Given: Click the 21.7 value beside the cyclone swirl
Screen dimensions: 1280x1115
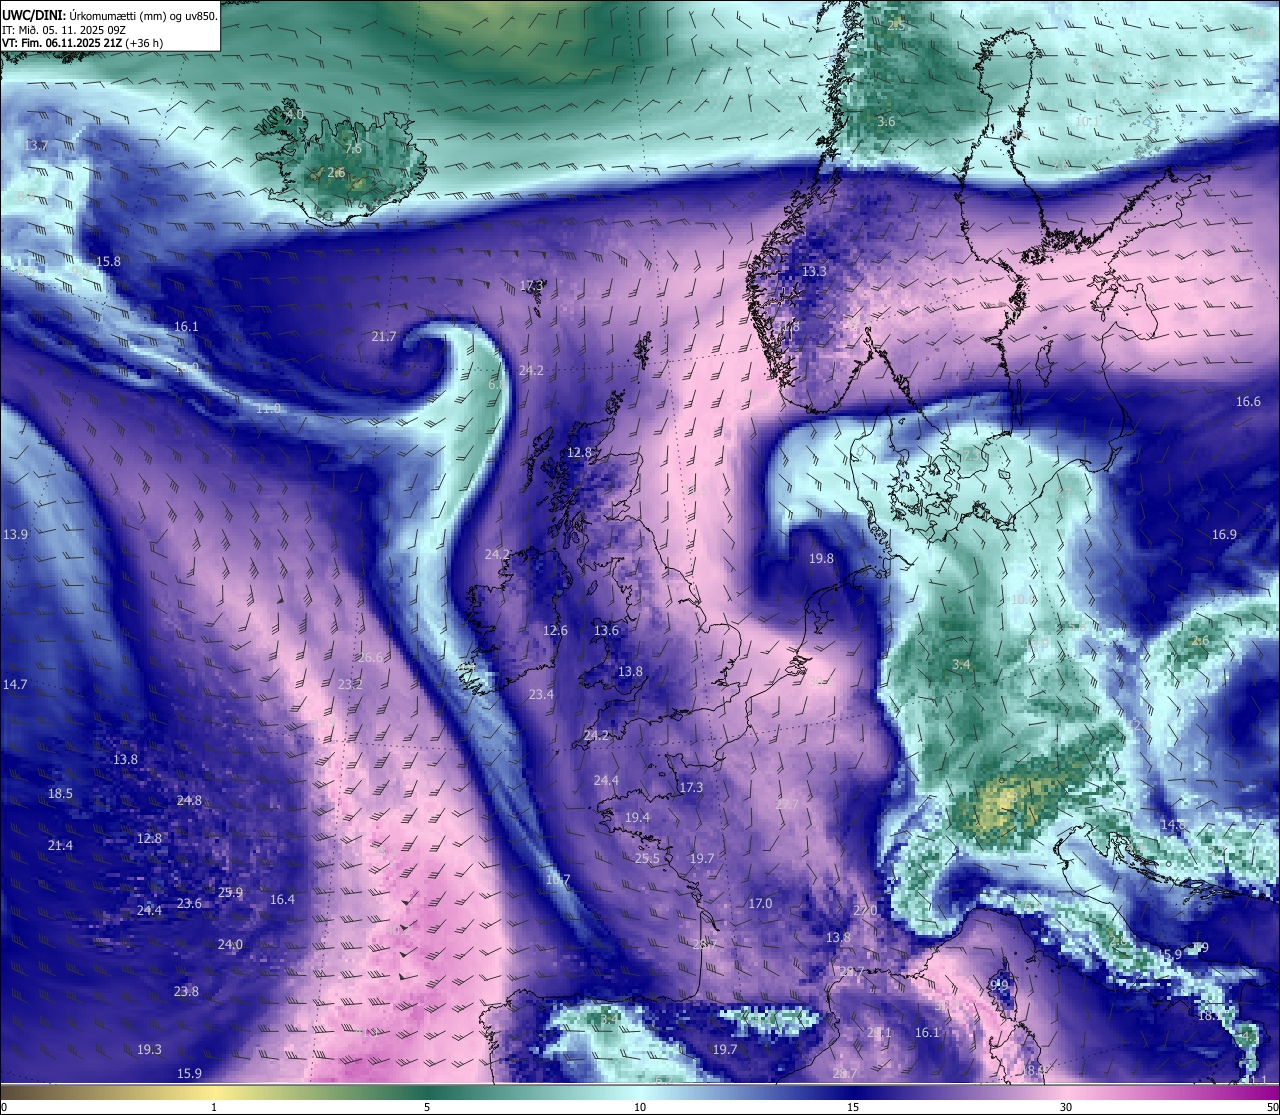Looking at the screenshot, I should 384,336.
